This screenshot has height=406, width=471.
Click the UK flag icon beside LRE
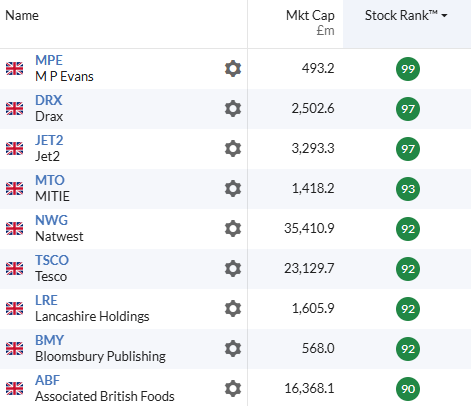15,309
